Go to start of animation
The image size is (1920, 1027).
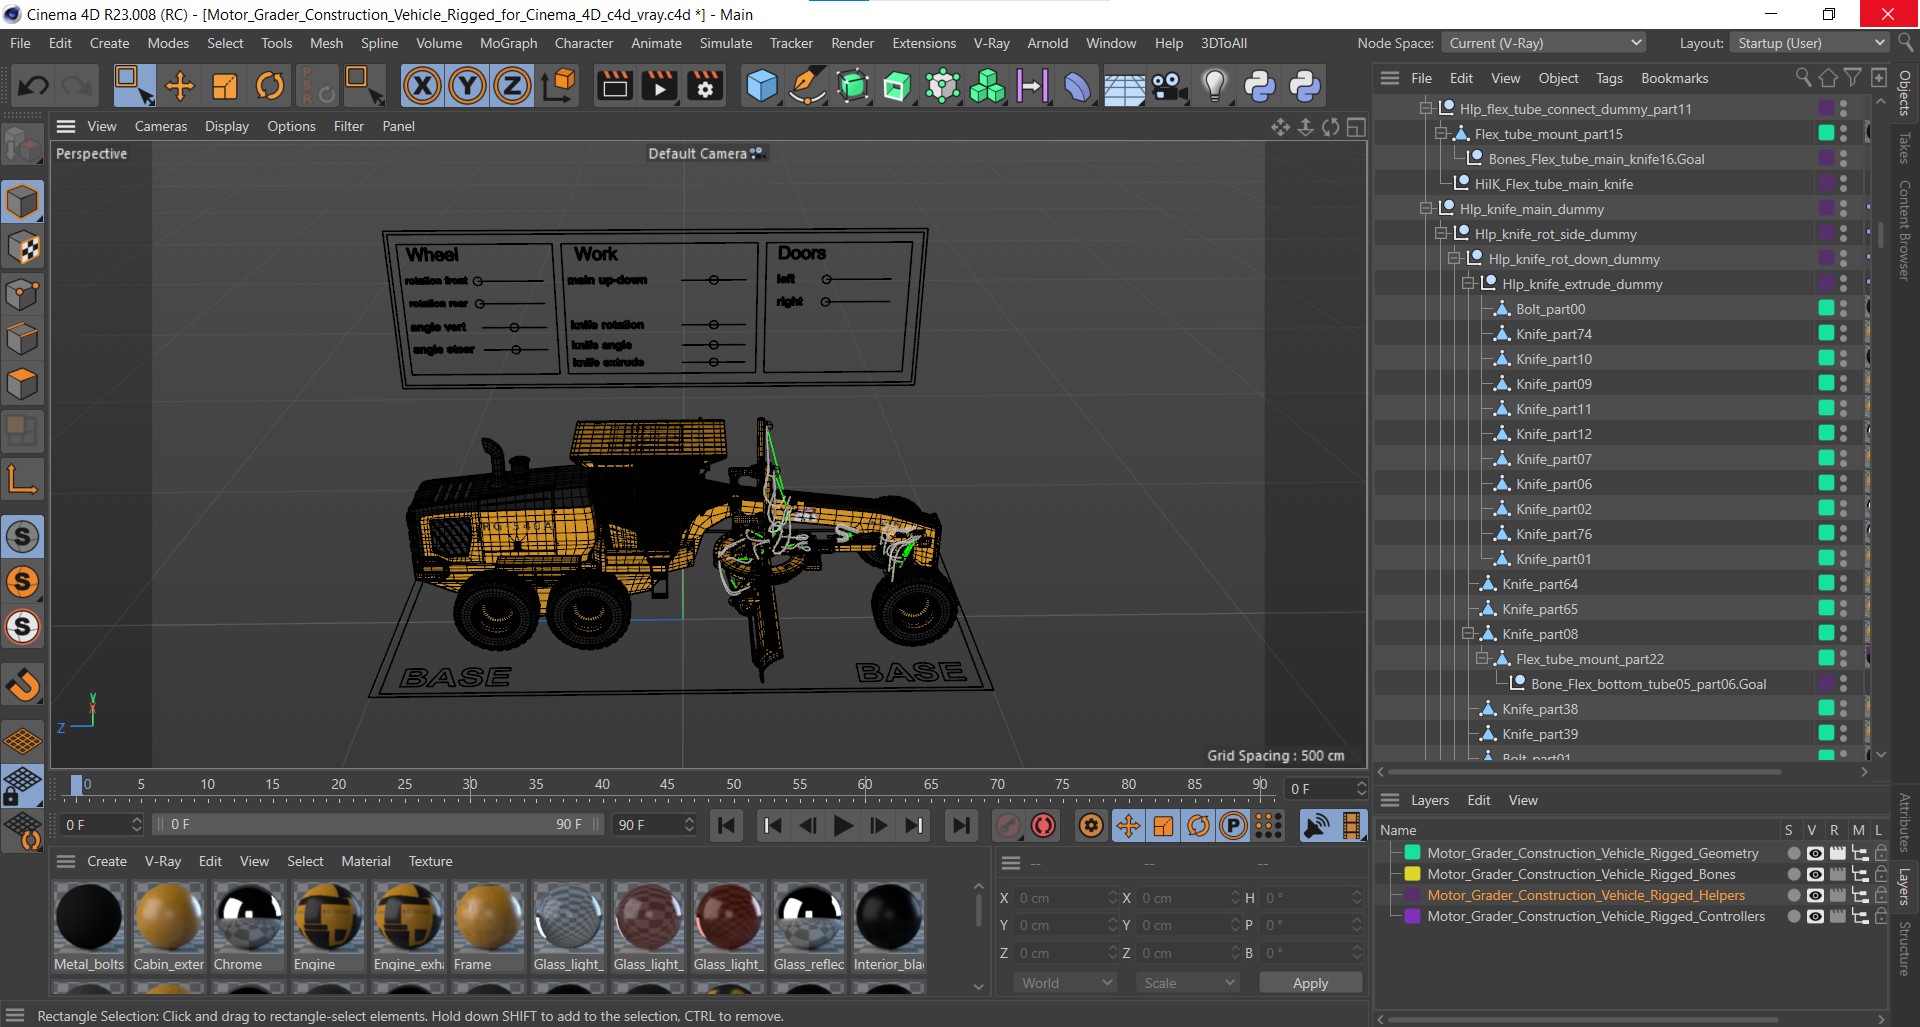click(x=727, y=825)
